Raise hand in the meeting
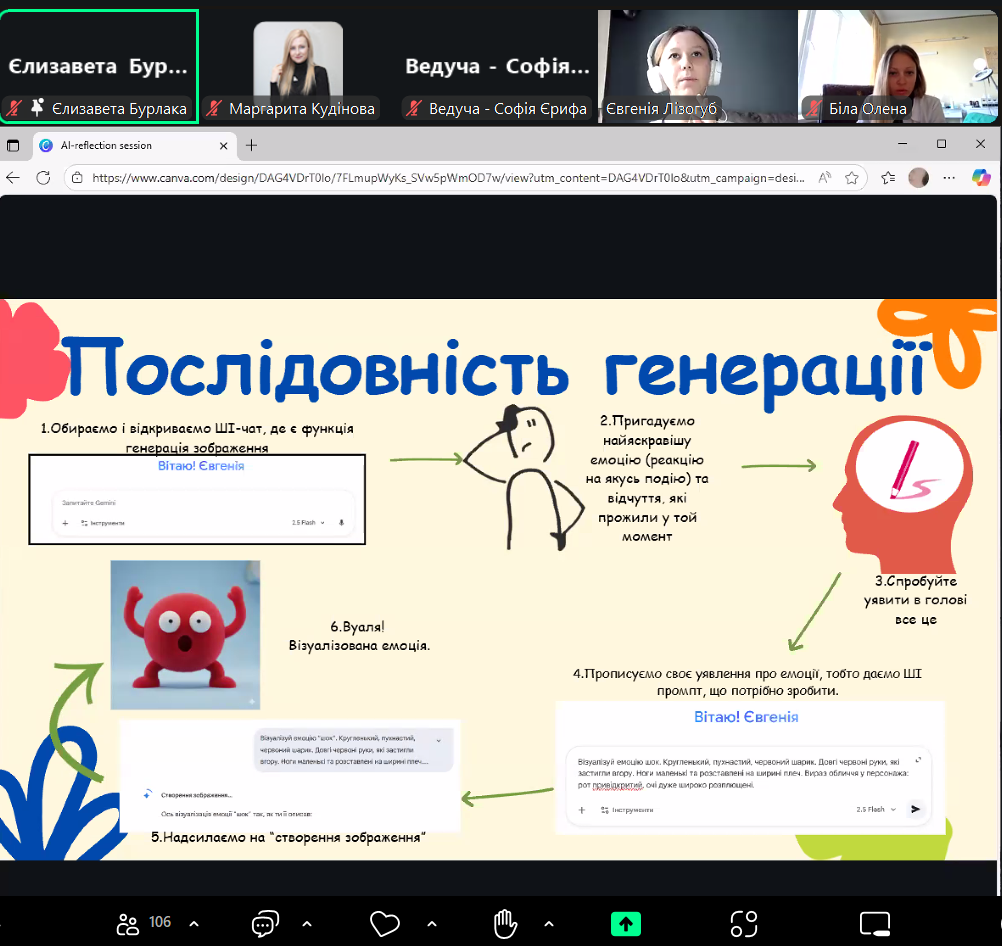This screenshot has width=1002, height=946. pos(507,922)
